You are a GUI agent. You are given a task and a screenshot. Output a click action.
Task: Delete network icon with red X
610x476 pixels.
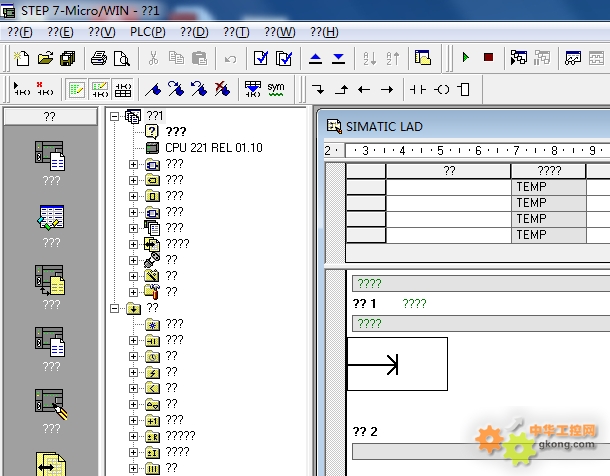(x=45, y=89)
